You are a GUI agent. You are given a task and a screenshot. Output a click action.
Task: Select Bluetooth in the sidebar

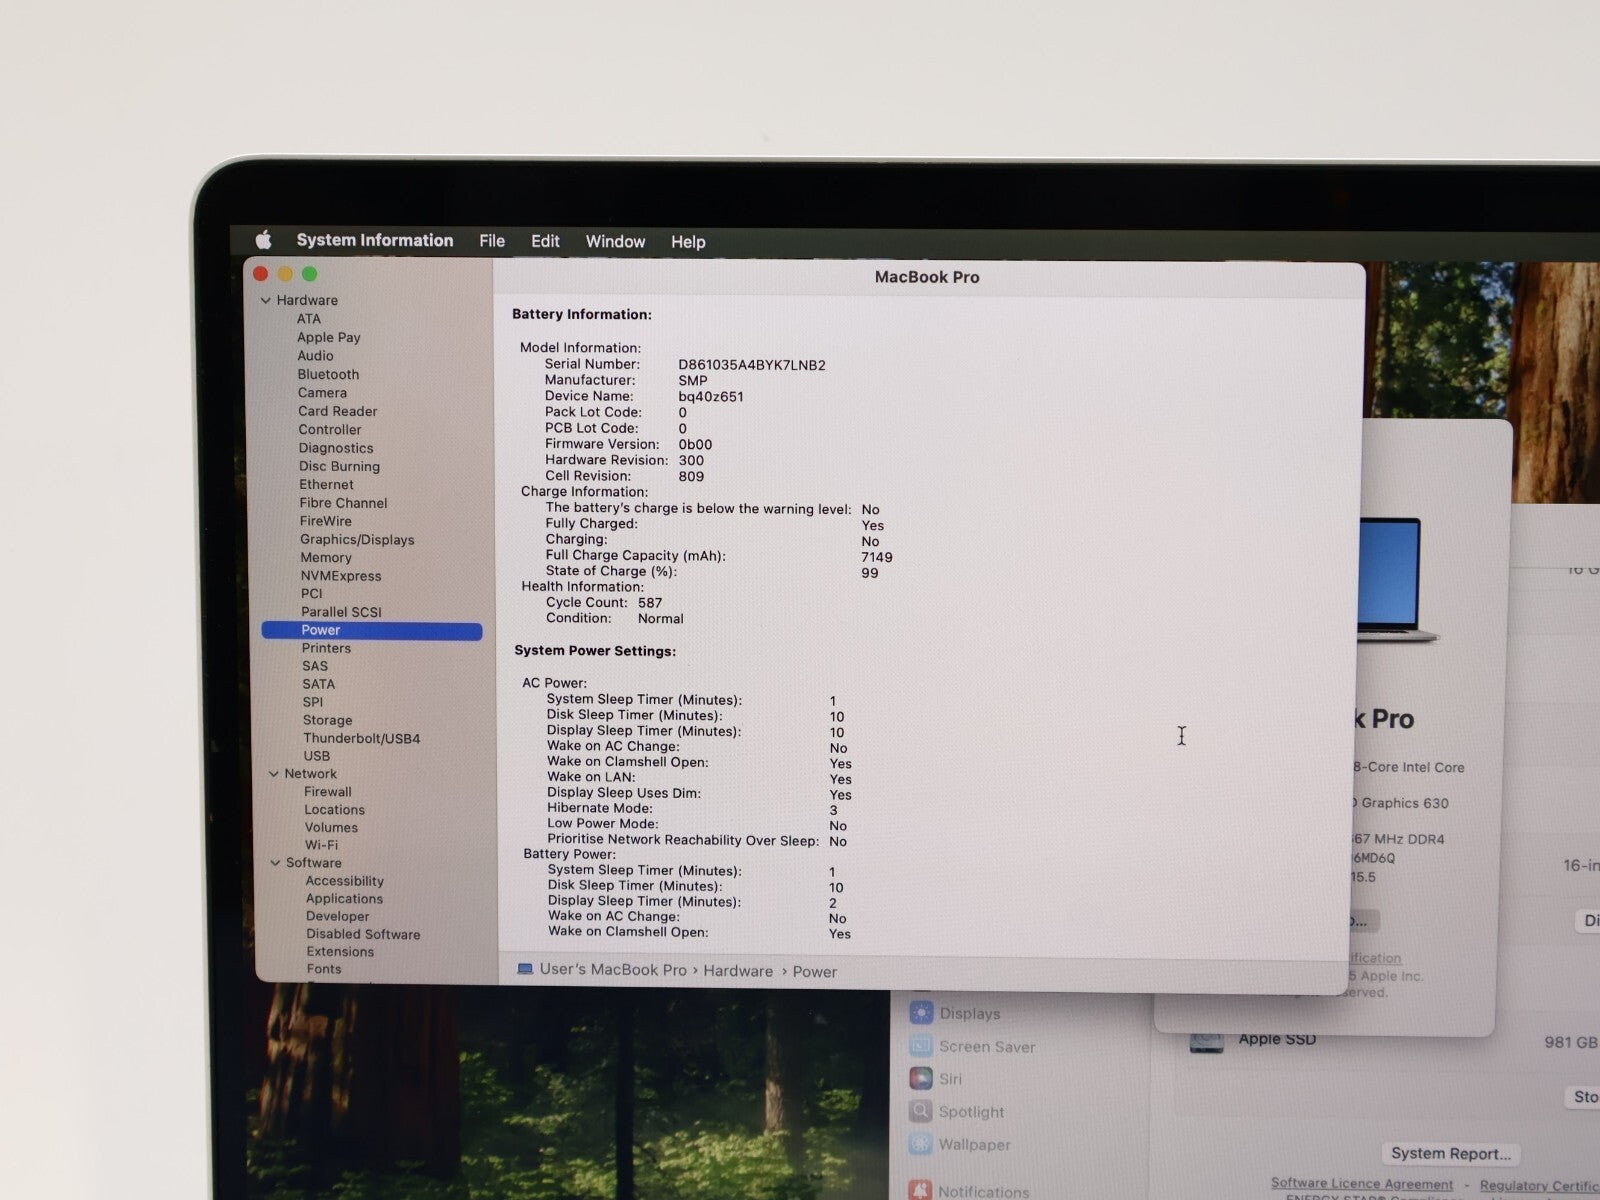click(x=328, y=374)
